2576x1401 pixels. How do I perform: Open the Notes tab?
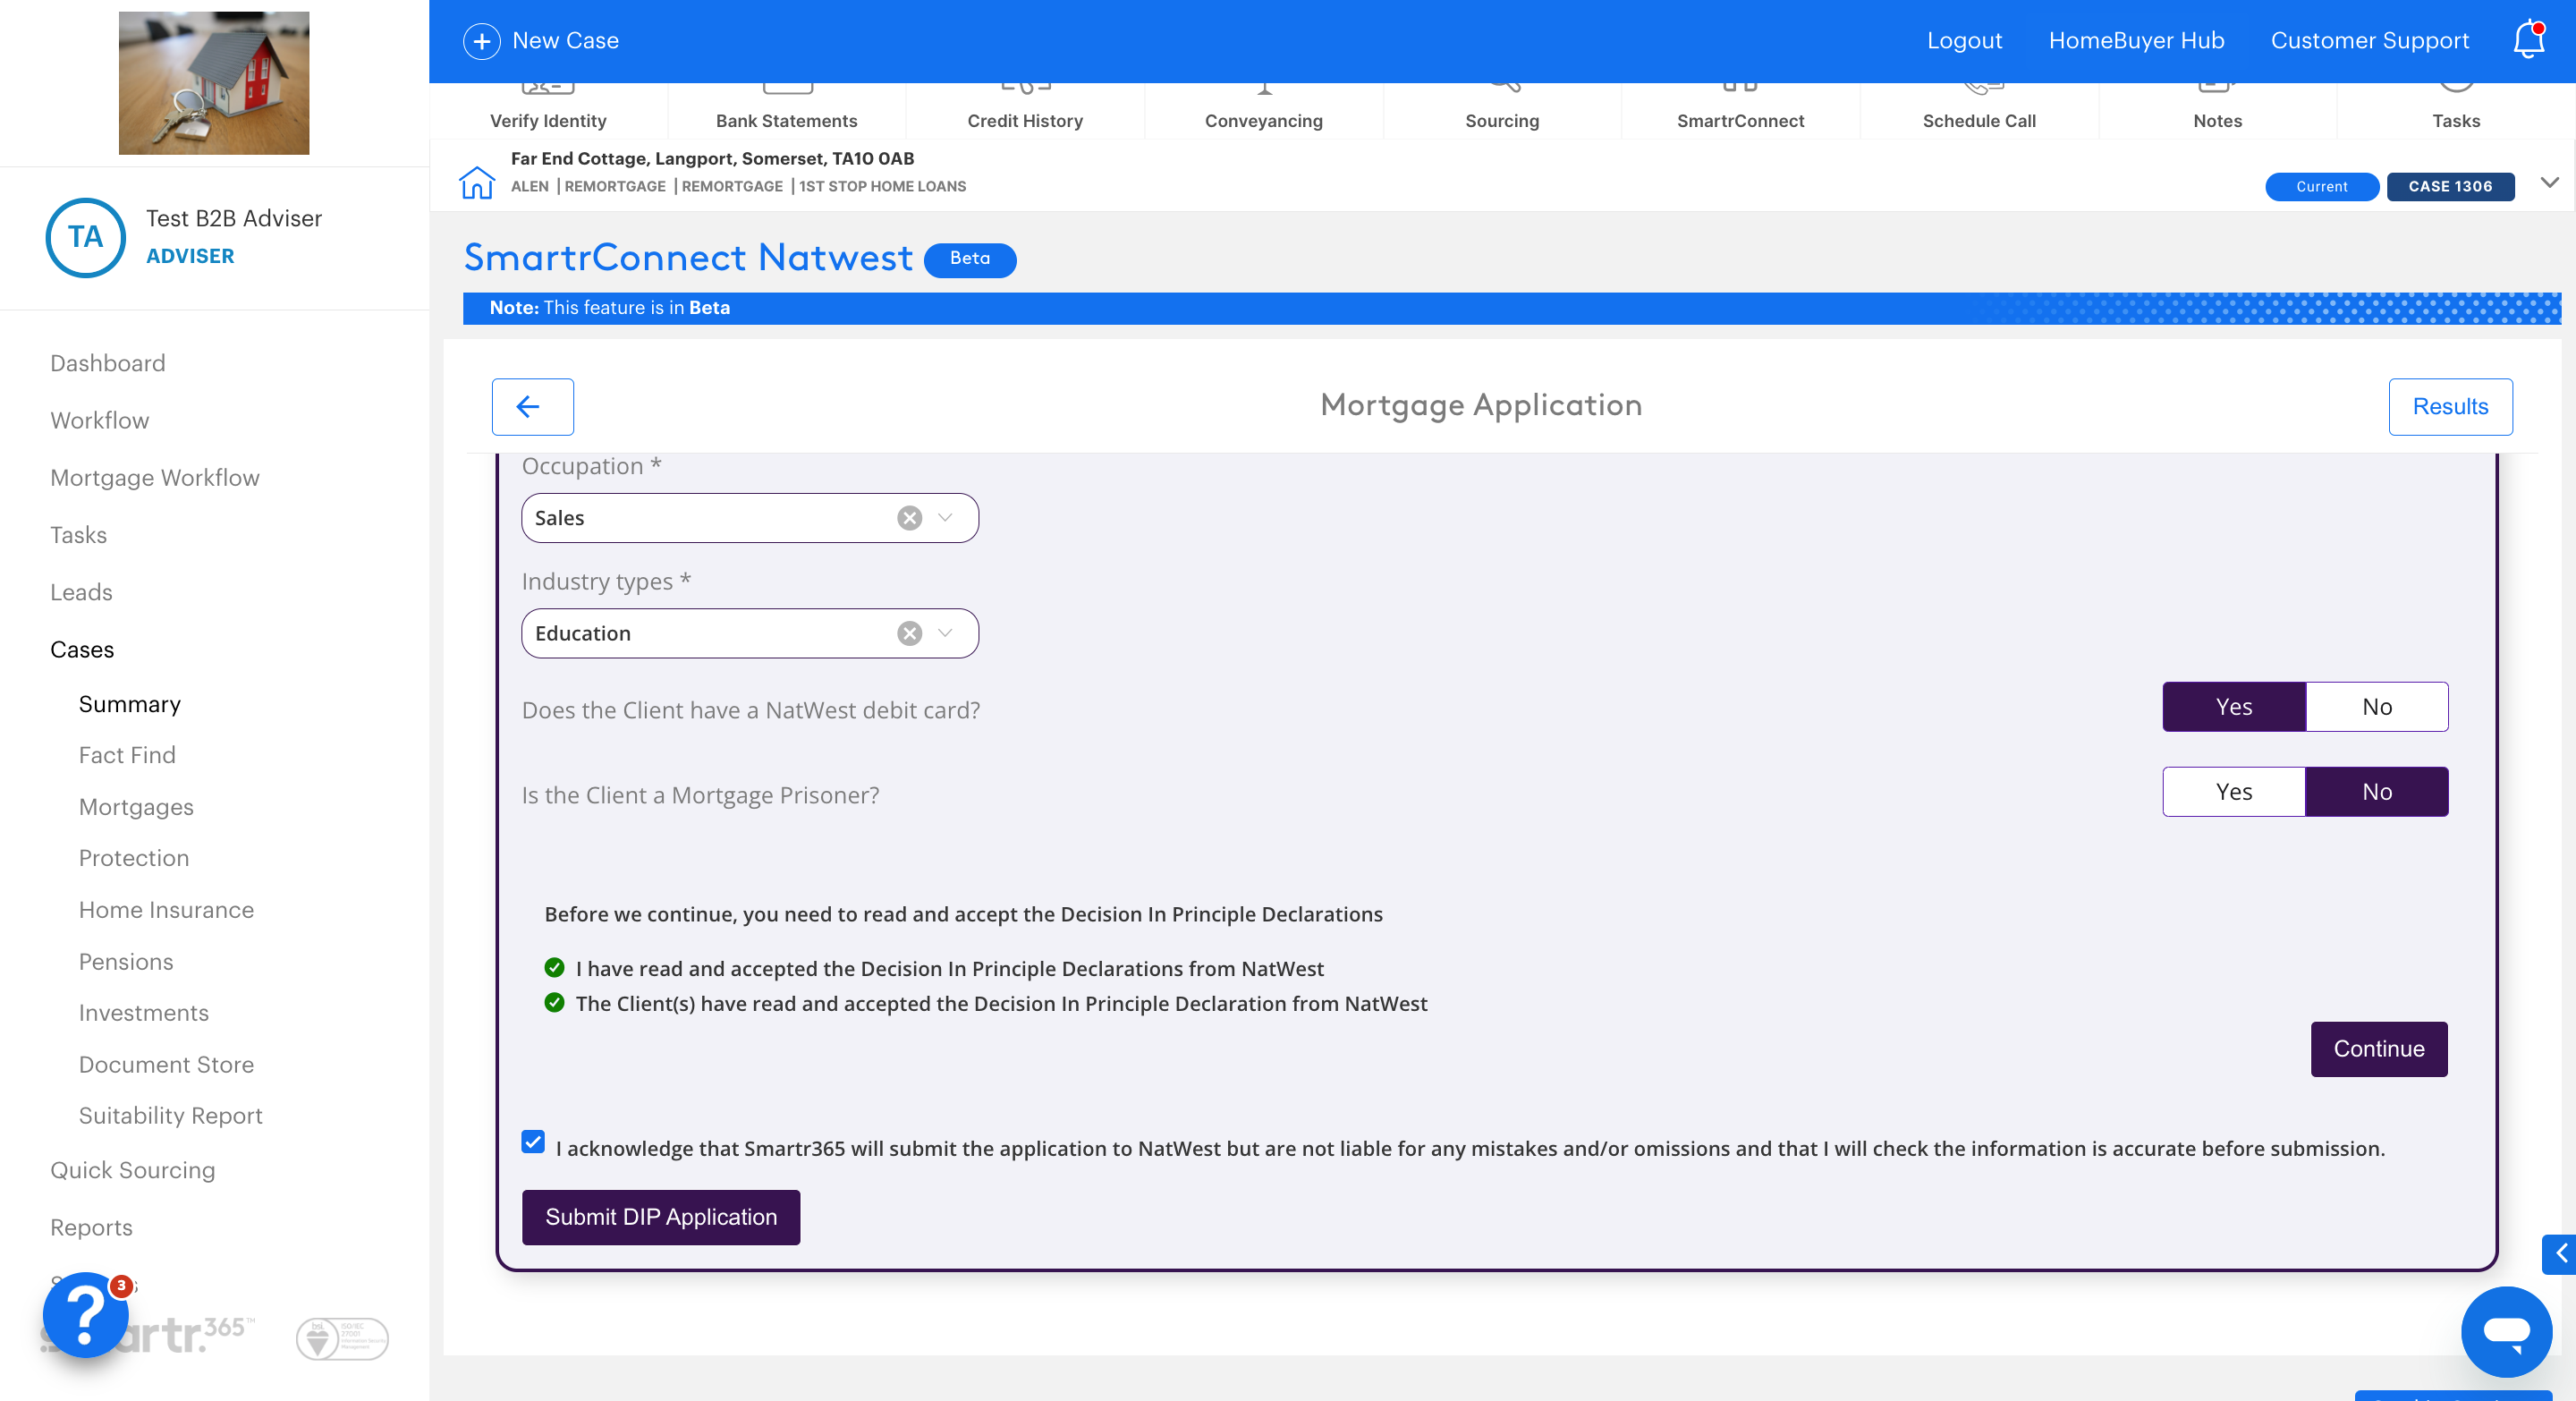(x=2217, y=111)
